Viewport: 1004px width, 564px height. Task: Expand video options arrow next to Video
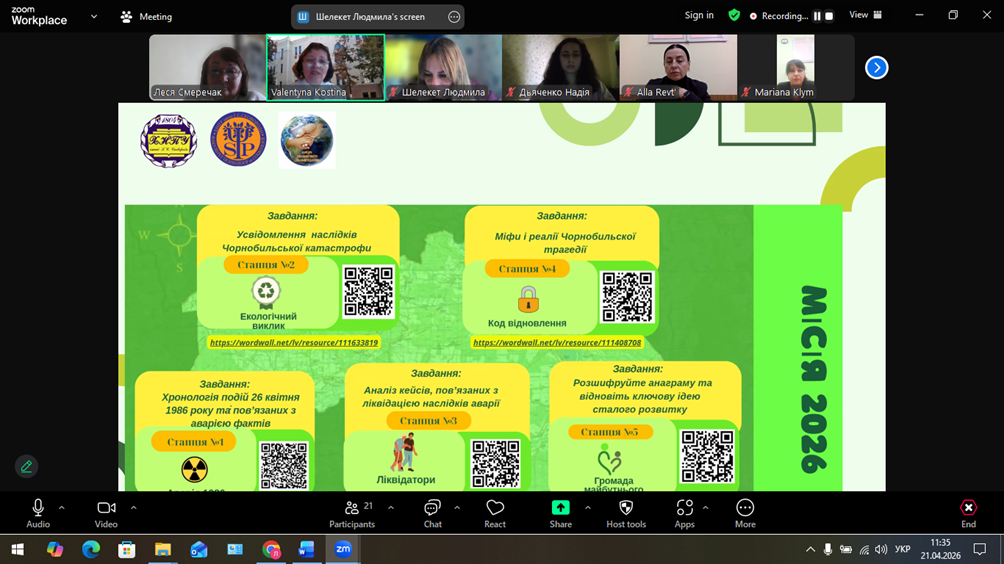[133, 508]
